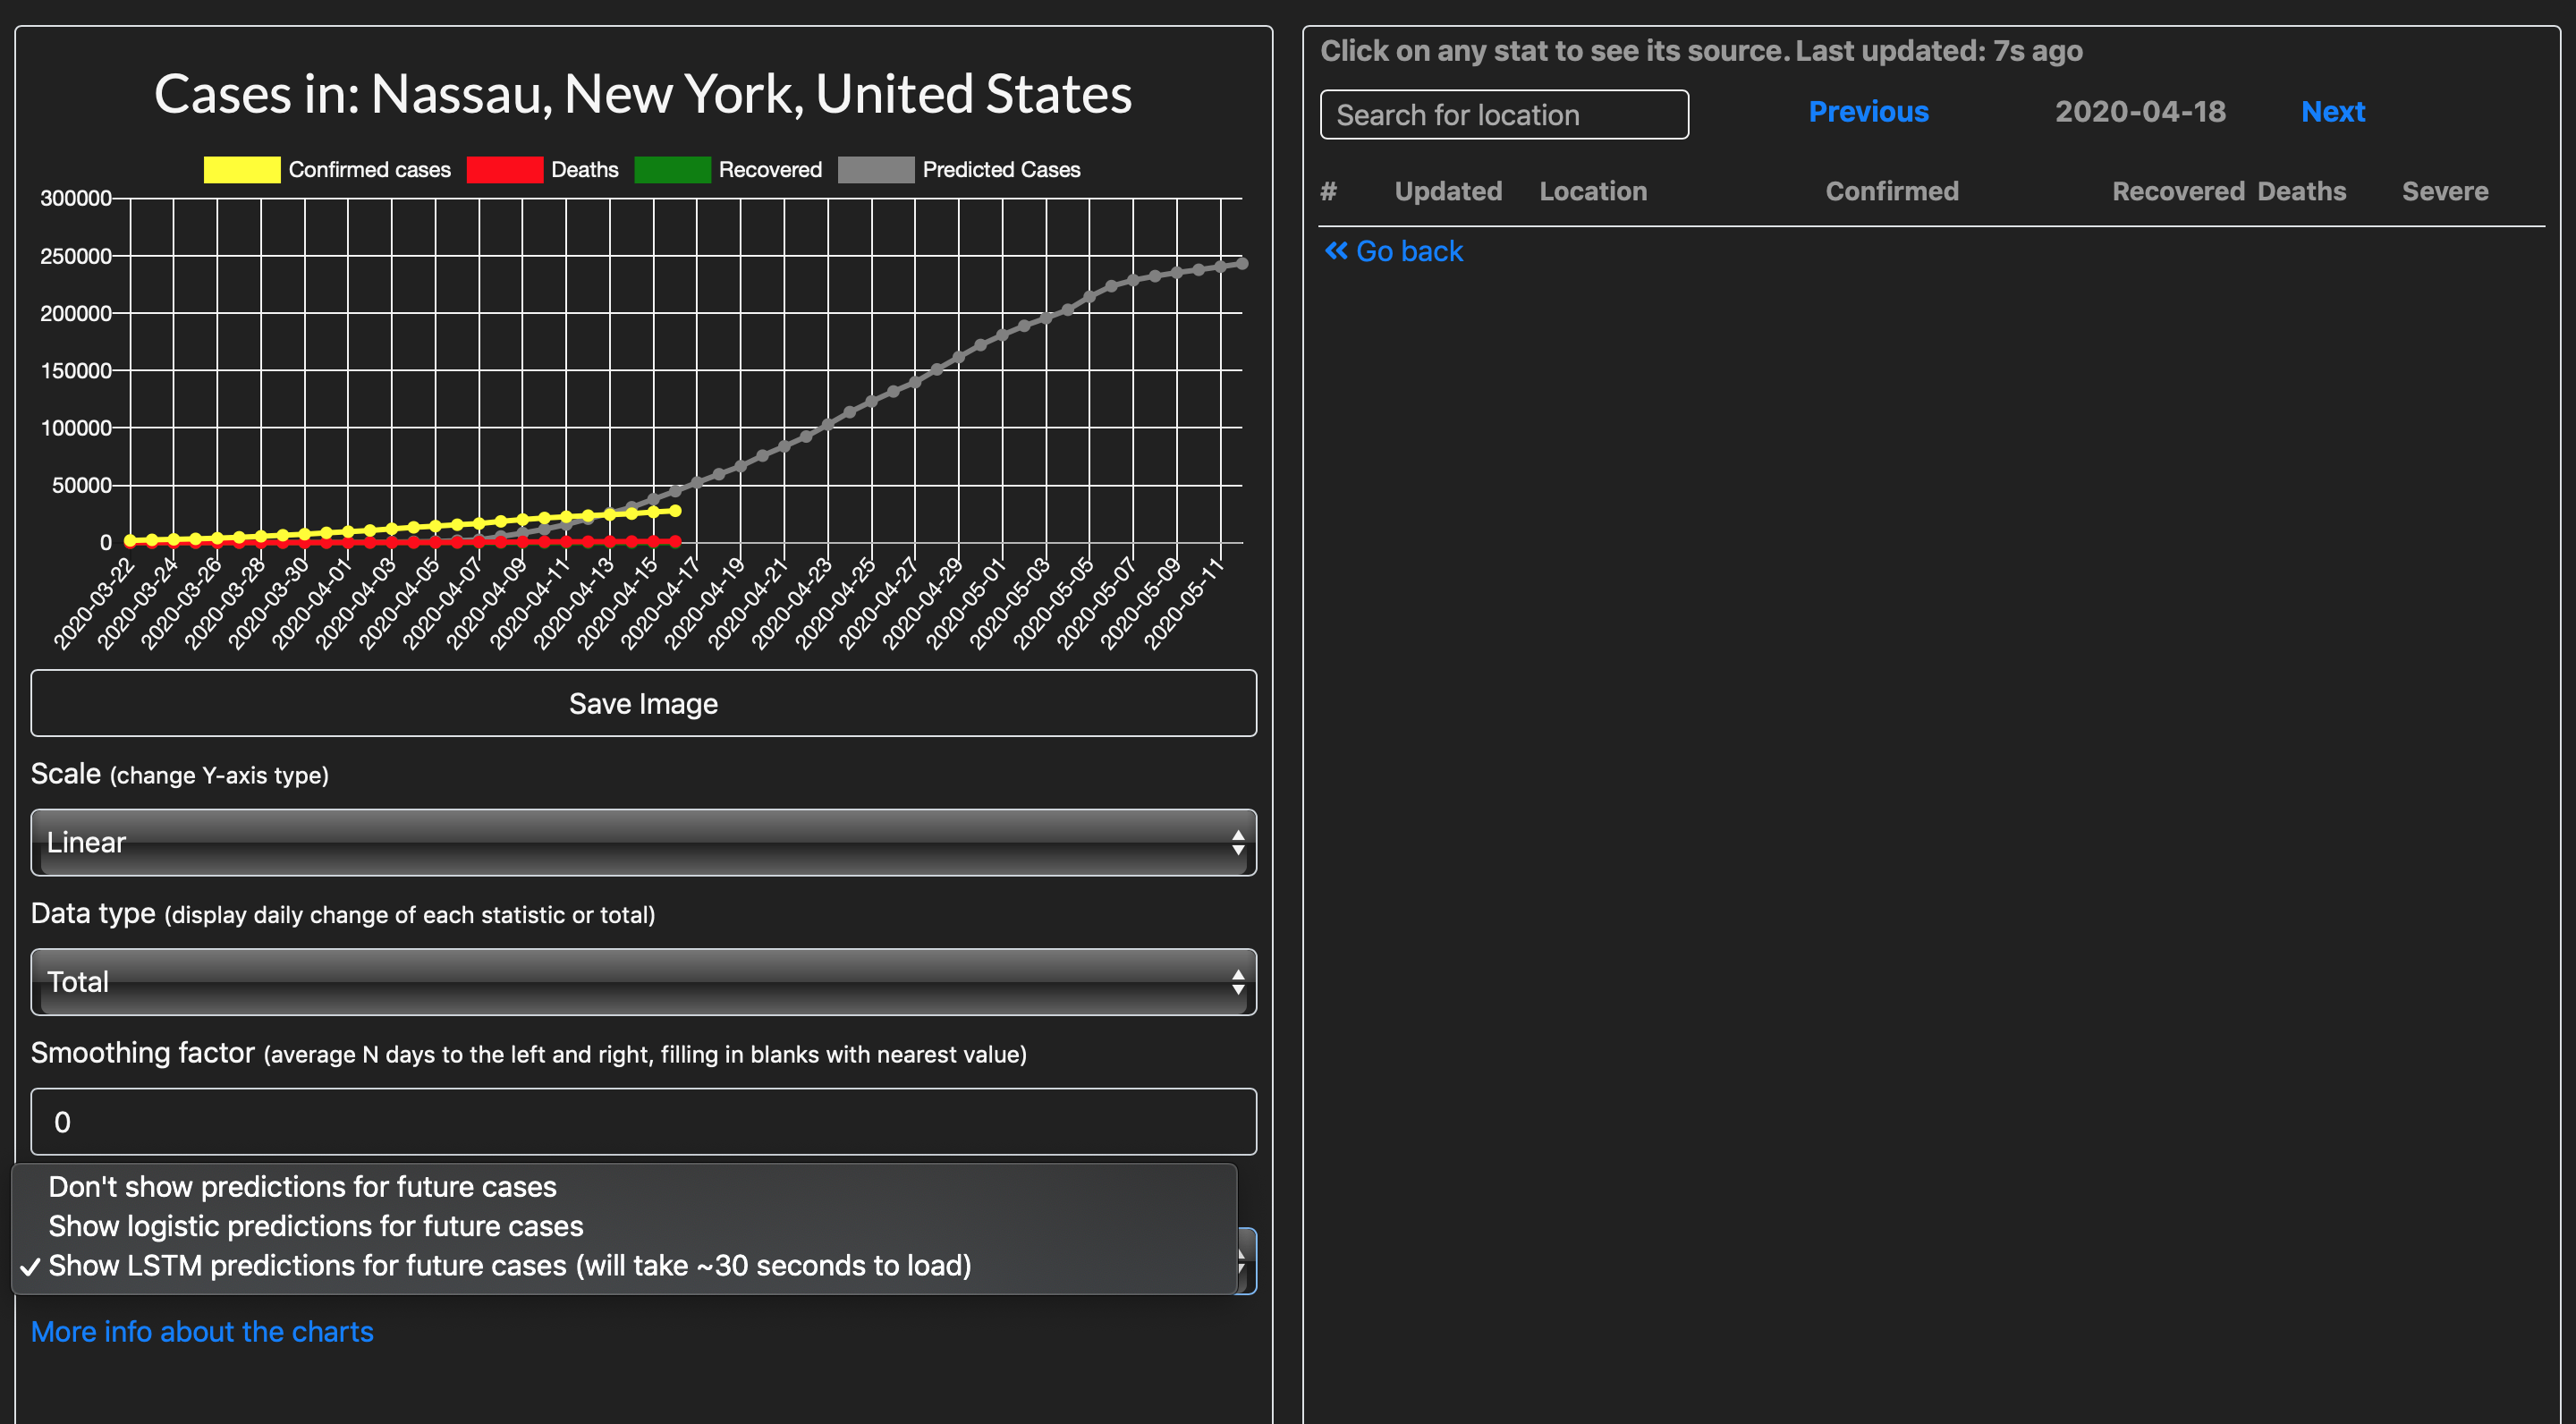Click the 2020-04-18 date label

tap(2140, 111)
